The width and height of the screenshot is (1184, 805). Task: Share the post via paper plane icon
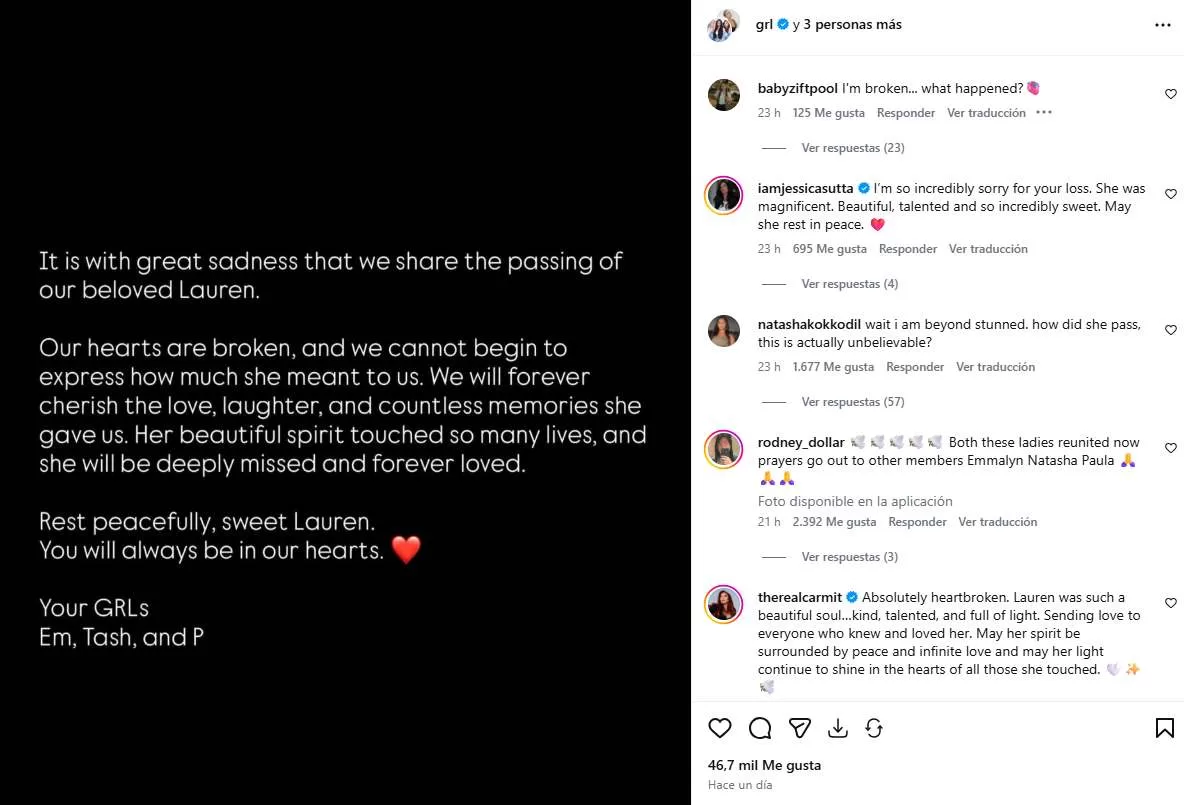[800, 728]
